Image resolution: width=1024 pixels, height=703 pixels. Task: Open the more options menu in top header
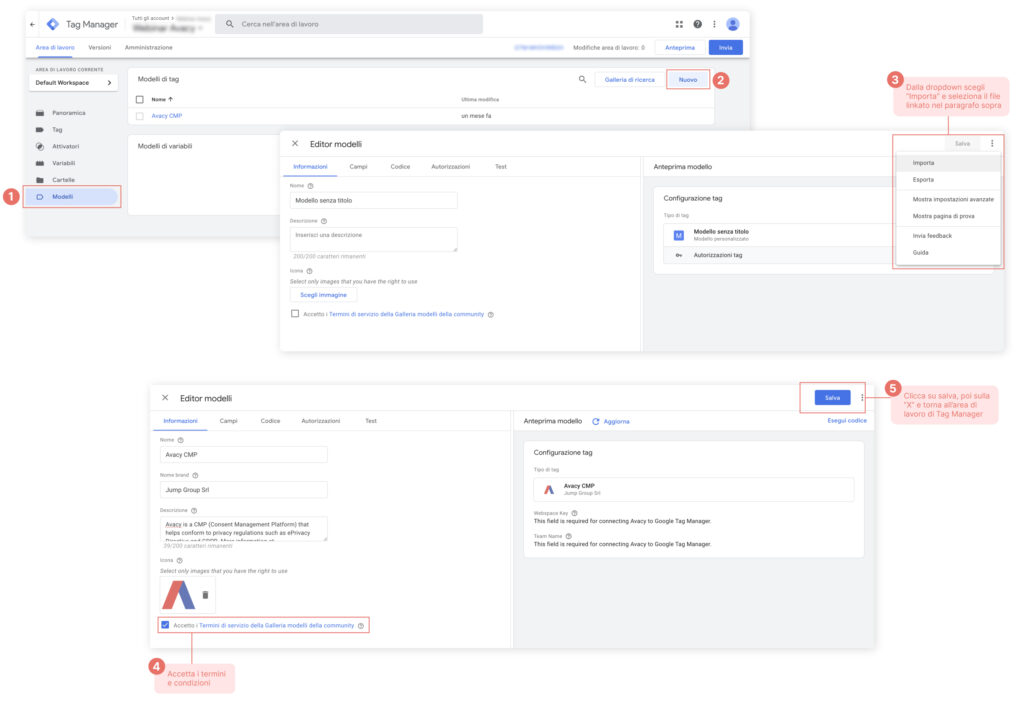[x=714, y=24]
